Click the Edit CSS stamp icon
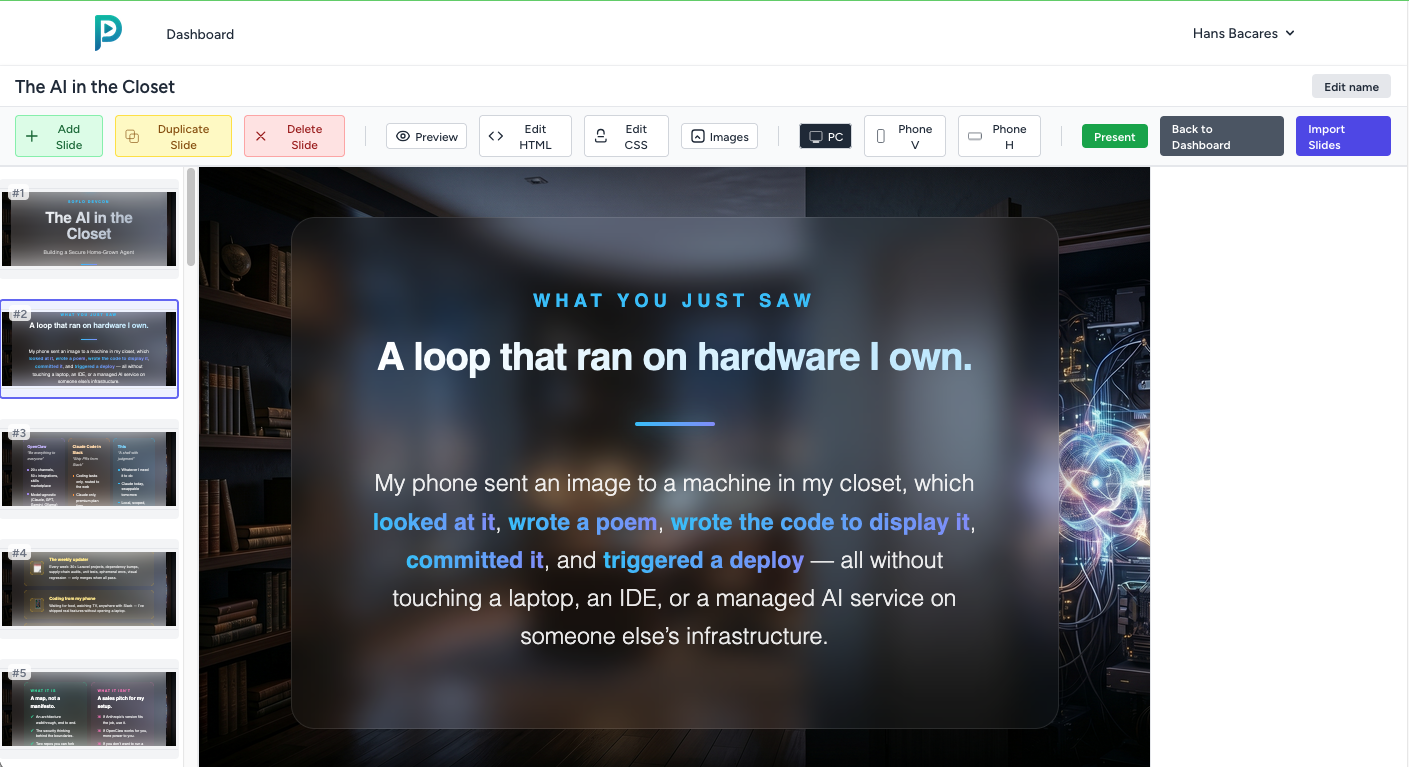 coord(601,136)
